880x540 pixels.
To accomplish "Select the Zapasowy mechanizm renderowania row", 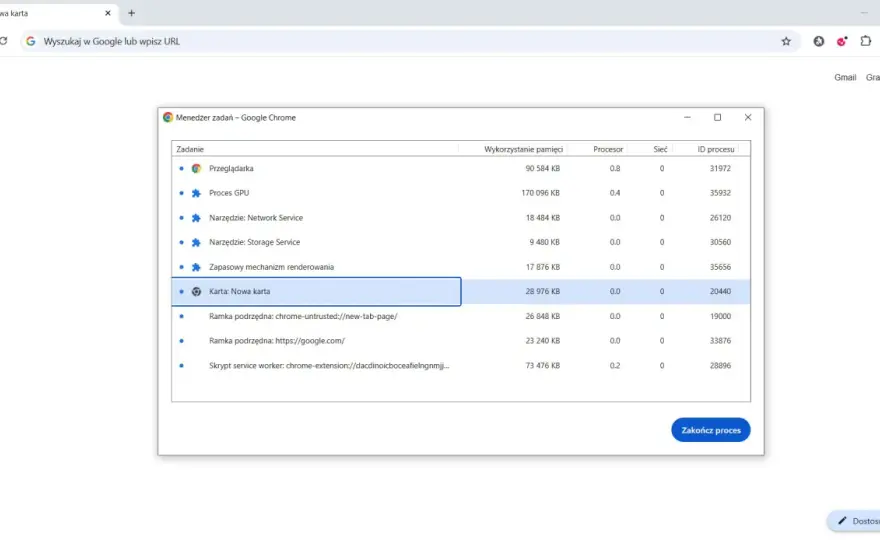I will (x=461, y=267).
